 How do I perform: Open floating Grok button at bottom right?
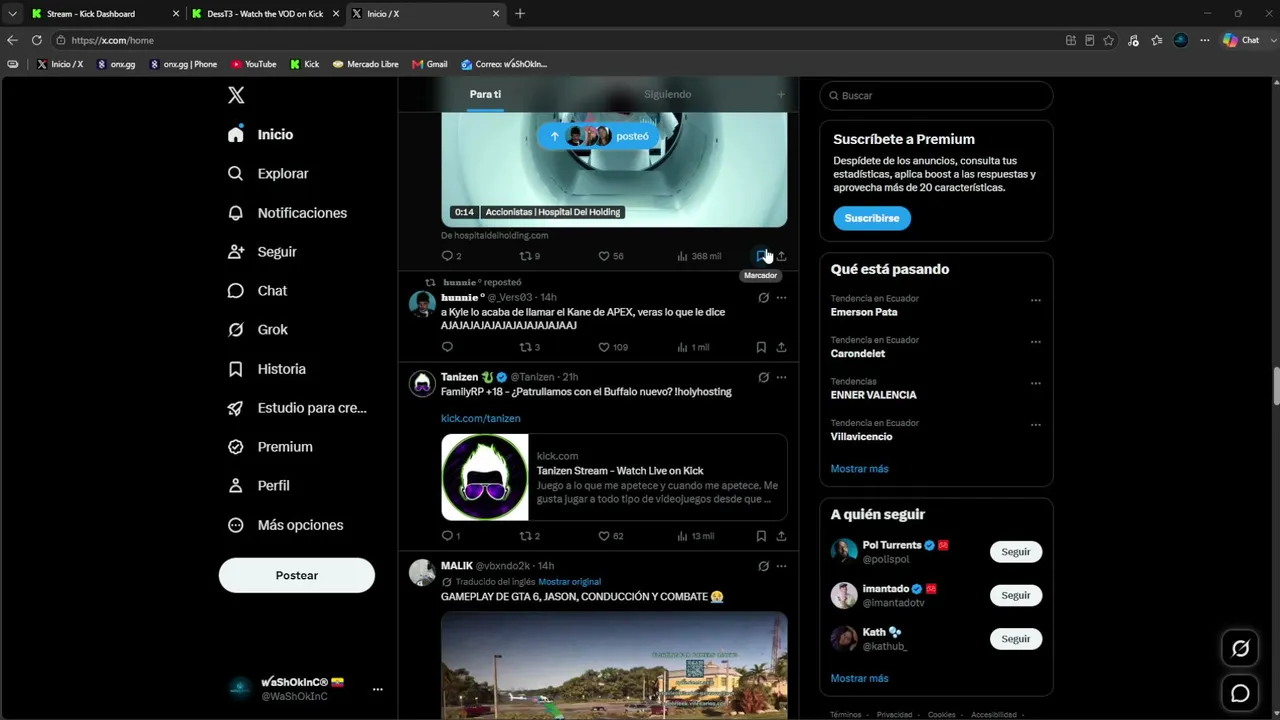[1240, 649]
